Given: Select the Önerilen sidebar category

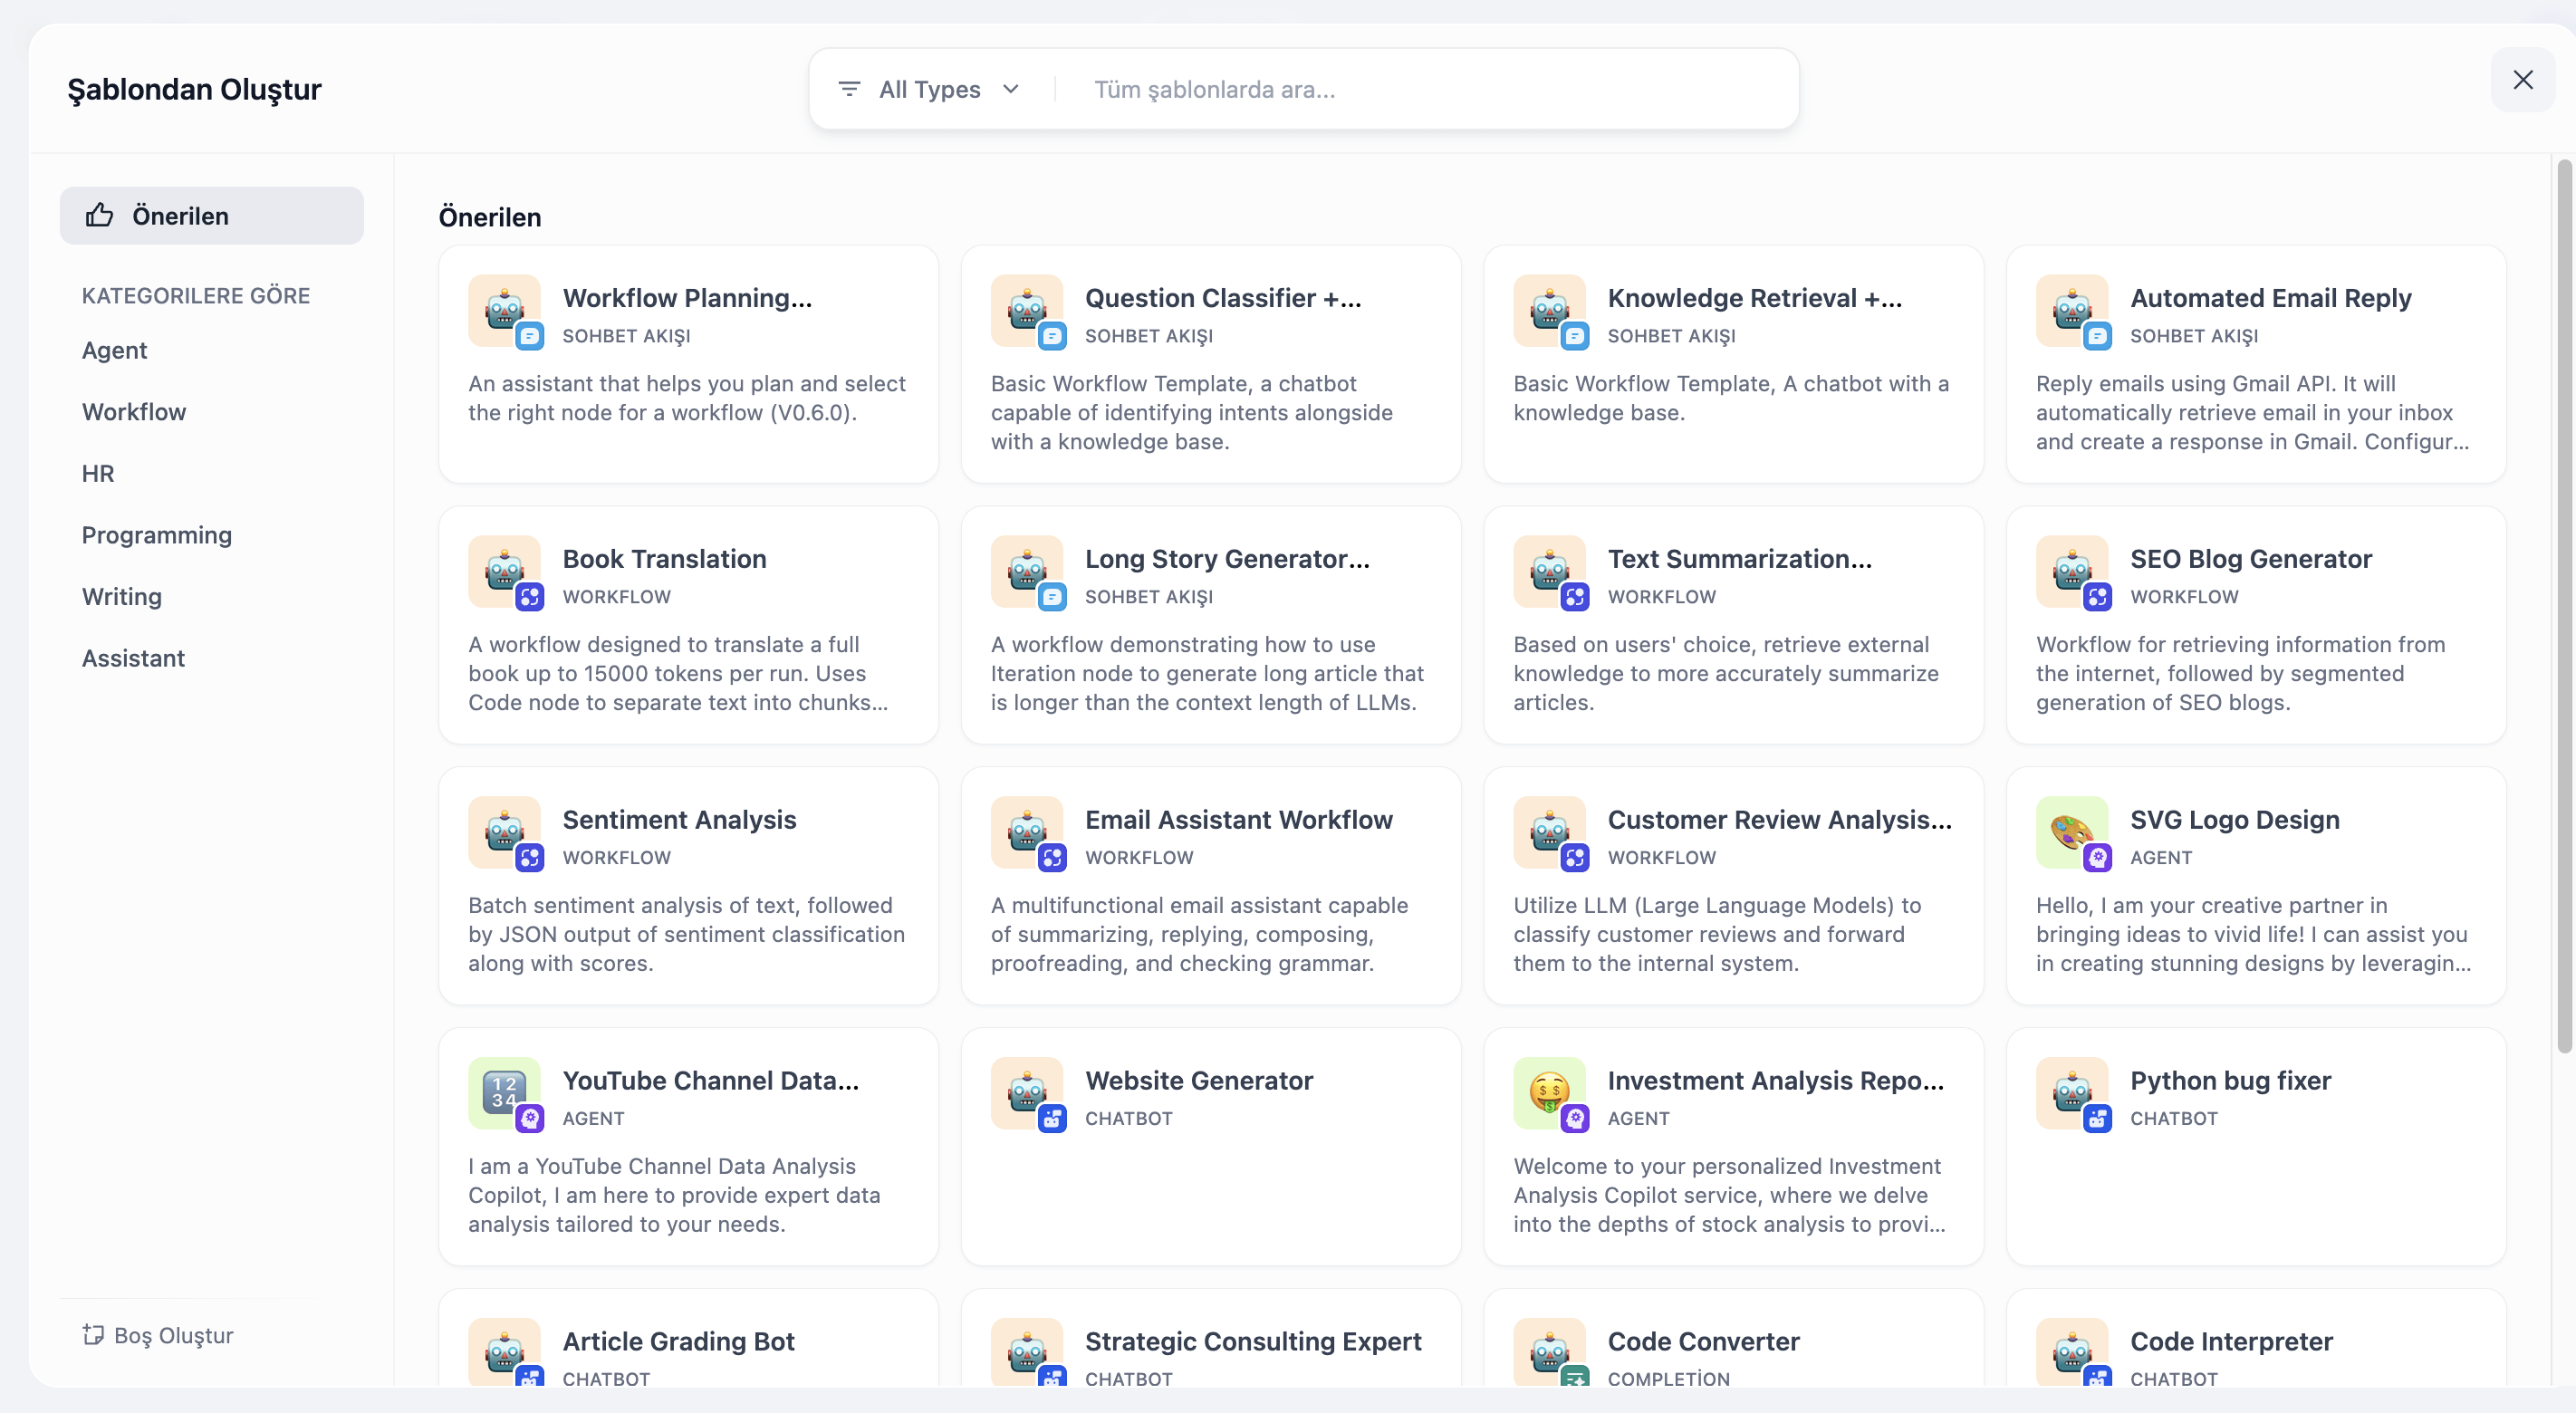Looking at the screenshot, I should [x=211, y=215].
